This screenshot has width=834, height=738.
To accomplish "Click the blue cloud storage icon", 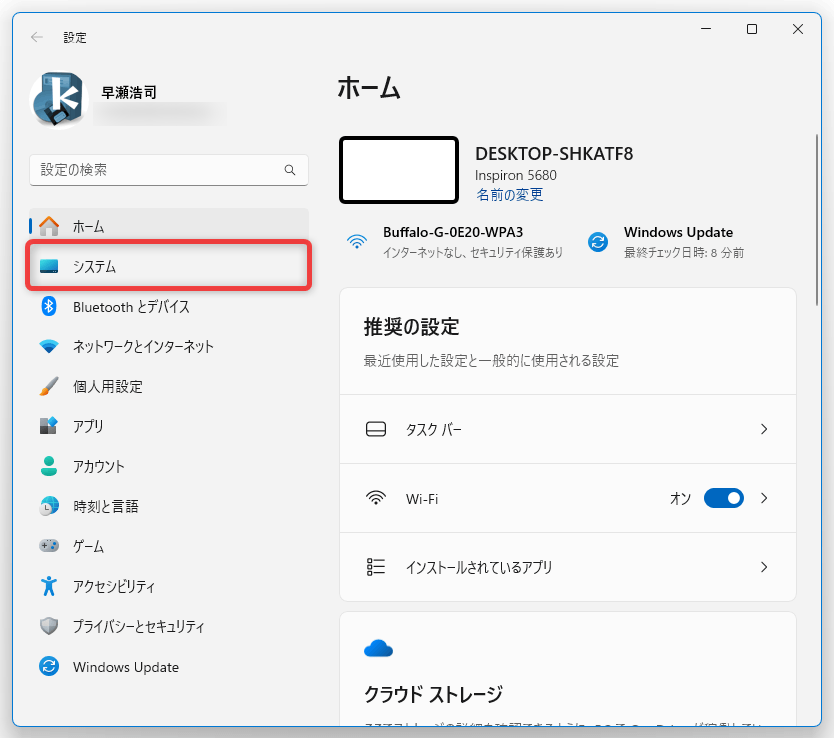I will click(x=378, y=649).
